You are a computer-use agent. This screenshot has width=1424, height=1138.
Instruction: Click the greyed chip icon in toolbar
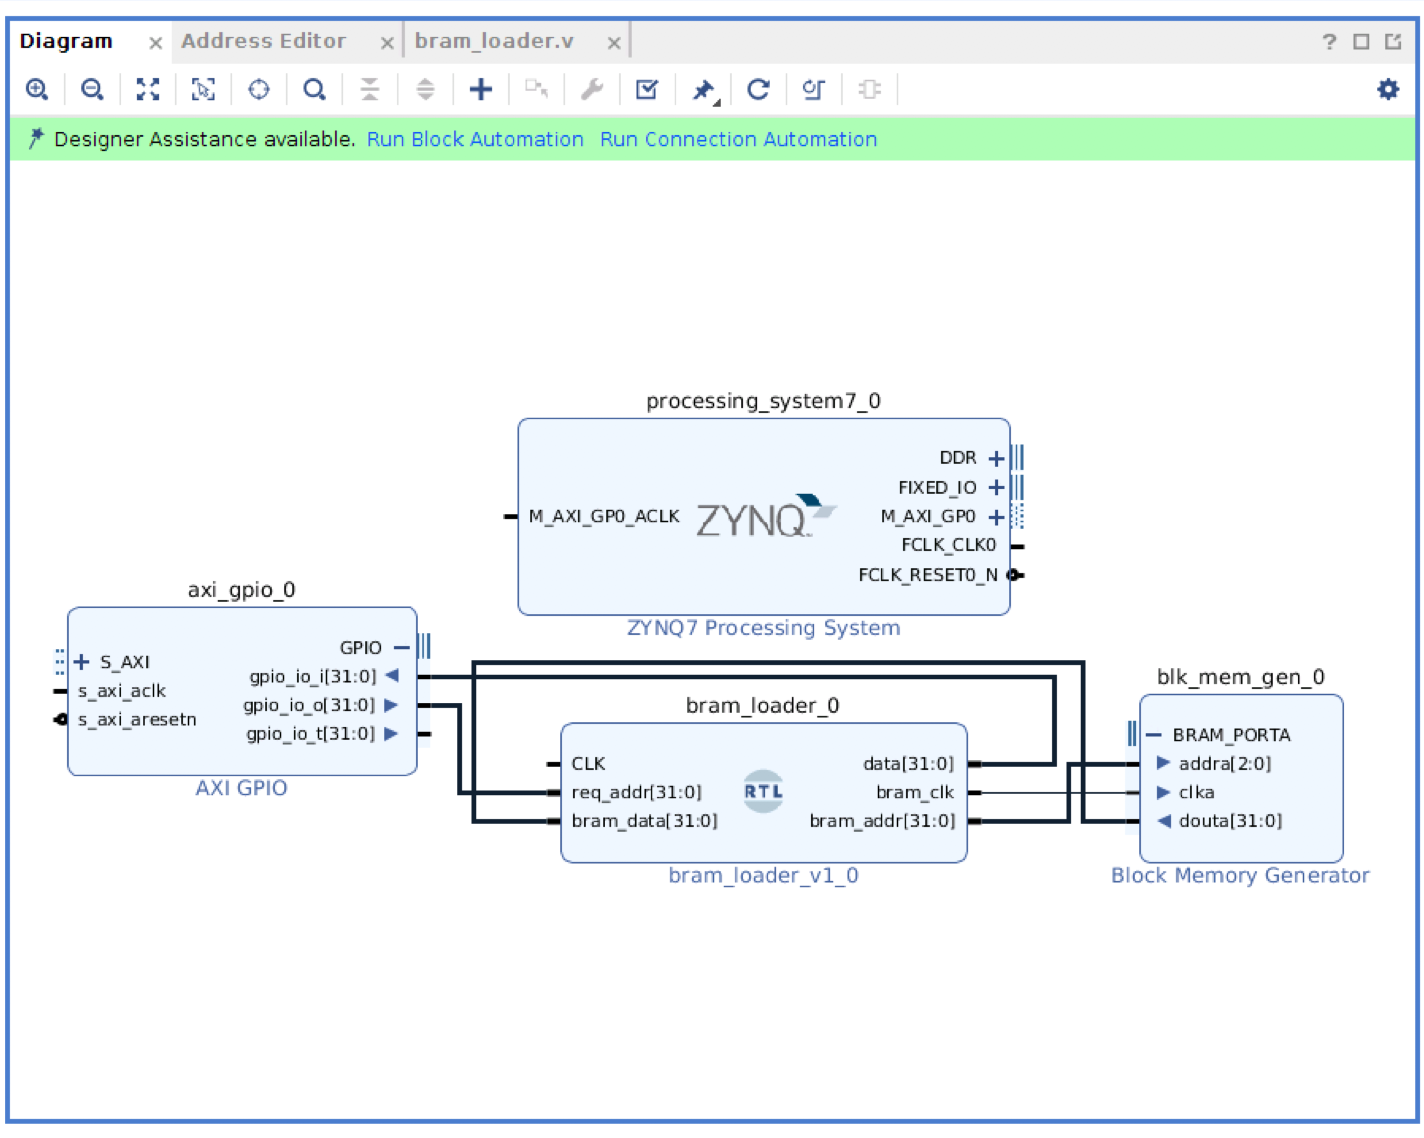(x=869, y=90)
